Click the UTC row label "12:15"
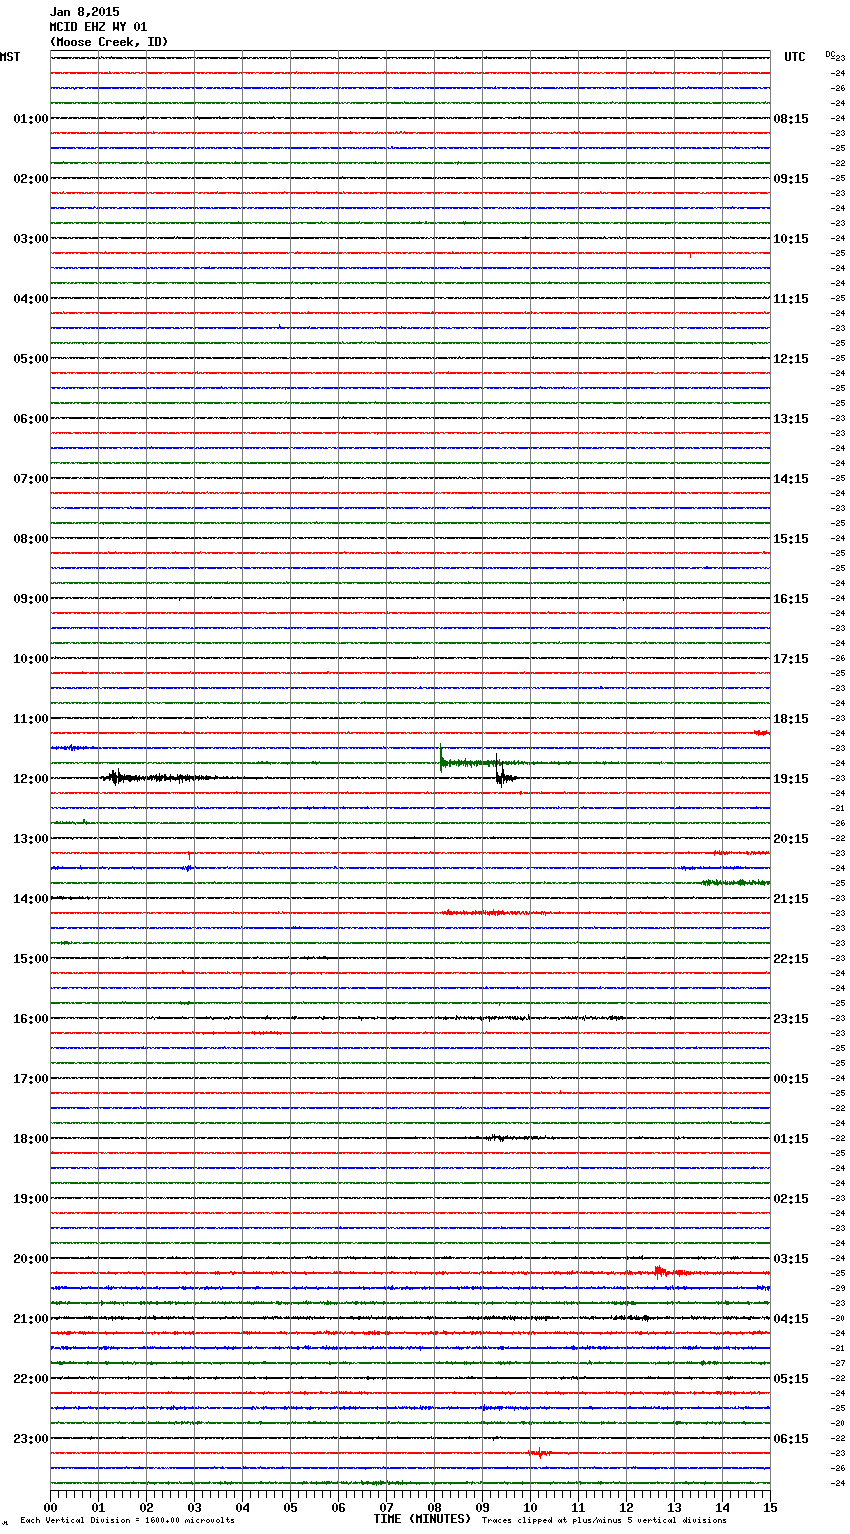 pyautogui.click(x=791, y=359)
